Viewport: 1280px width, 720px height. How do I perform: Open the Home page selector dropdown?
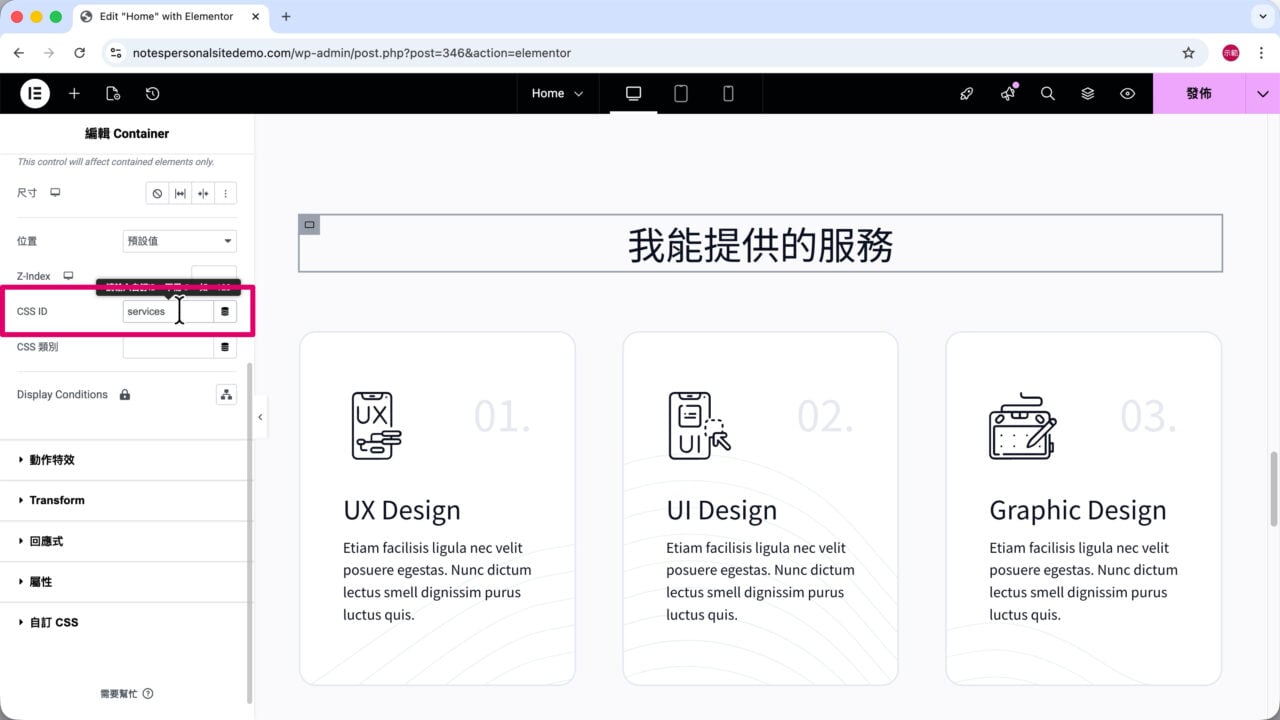[557, 93]
